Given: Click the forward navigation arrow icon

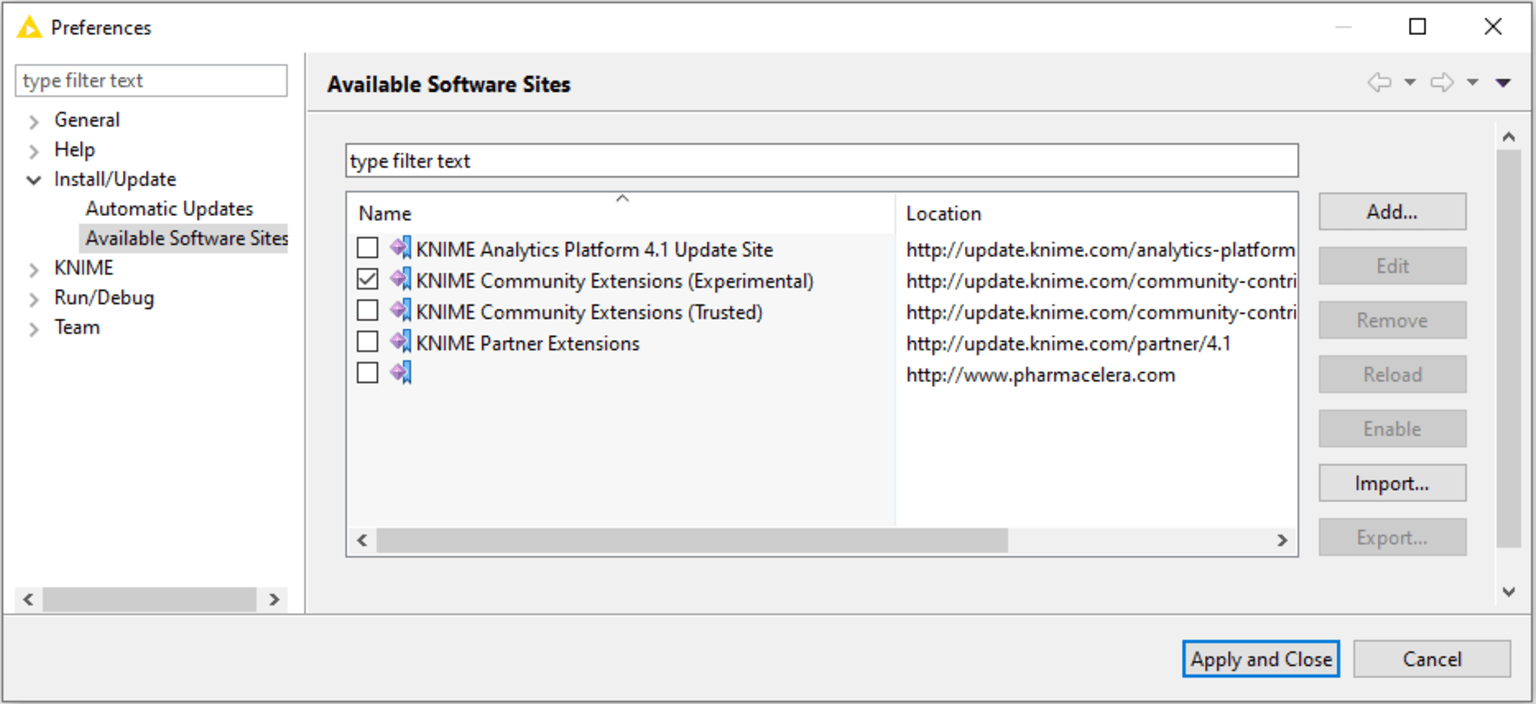Looking at the screenshot, I should pos(1442,82).
